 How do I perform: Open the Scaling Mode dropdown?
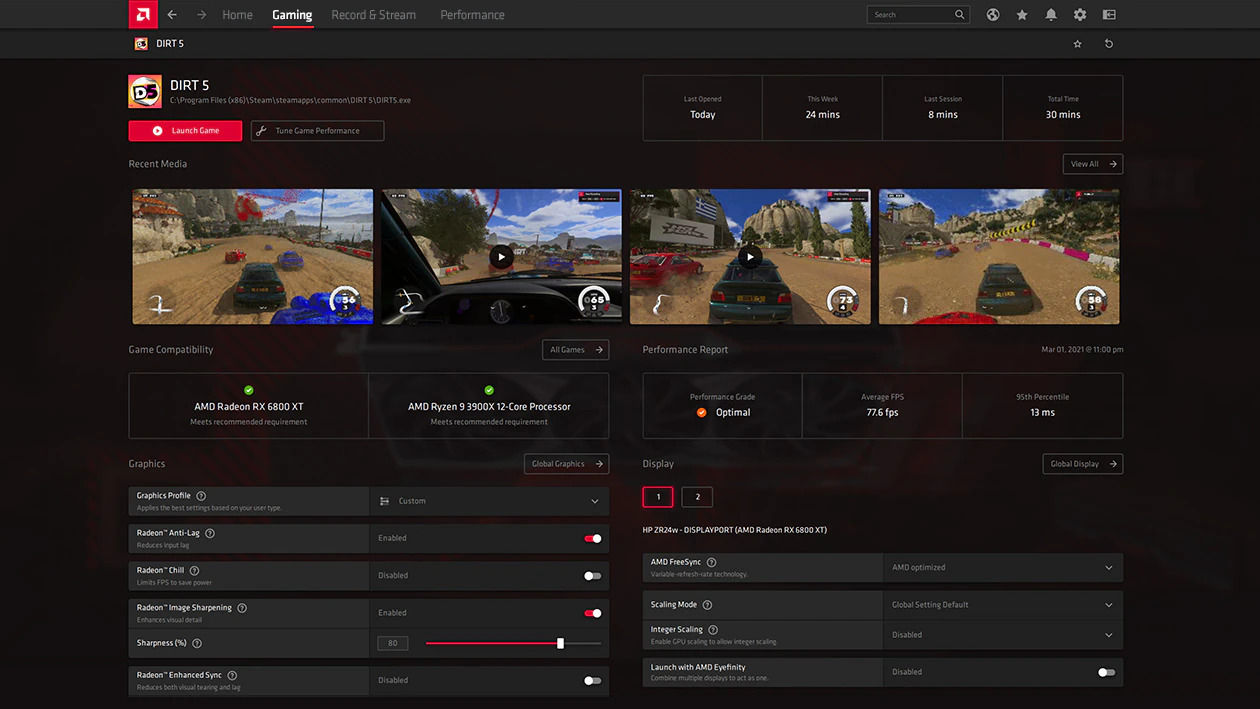tap(1109, 604)
